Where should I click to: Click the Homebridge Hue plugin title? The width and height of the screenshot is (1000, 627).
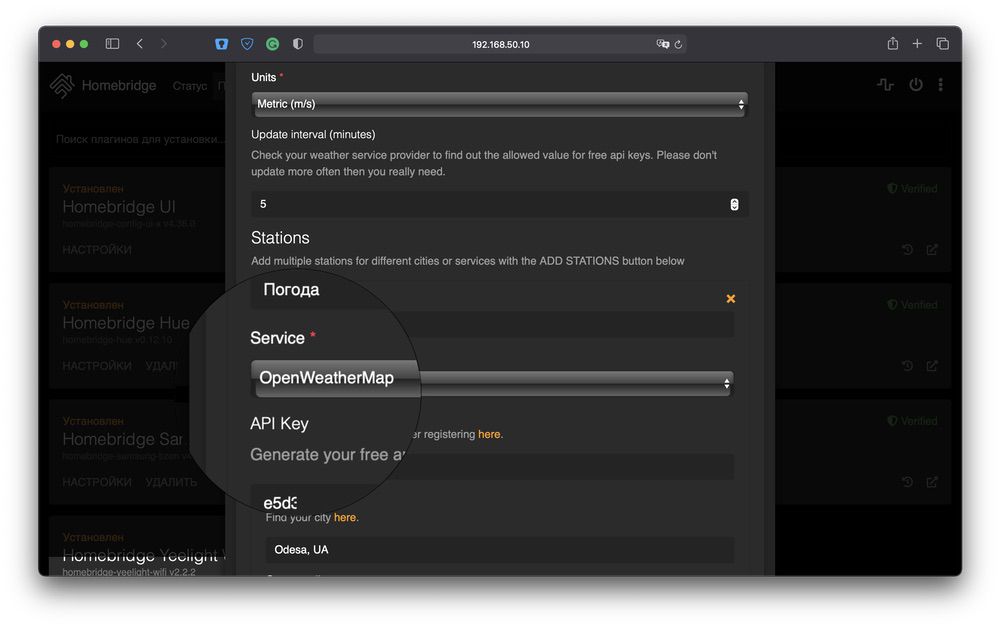(126, 323)
